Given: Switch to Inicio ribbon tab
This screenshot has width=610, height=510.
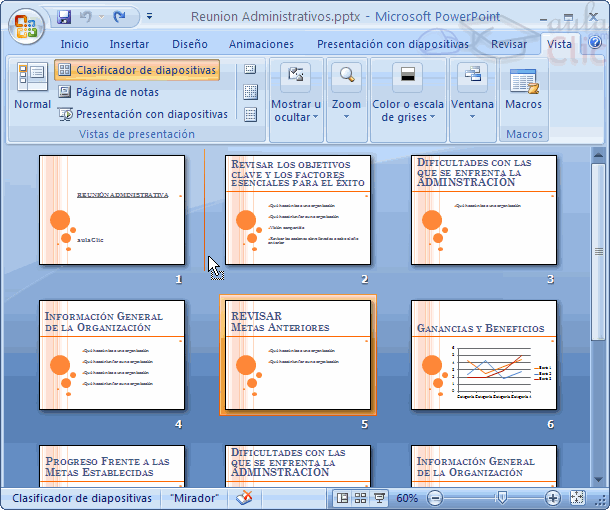Looking at the screenshot, I should tap(74, 44).
